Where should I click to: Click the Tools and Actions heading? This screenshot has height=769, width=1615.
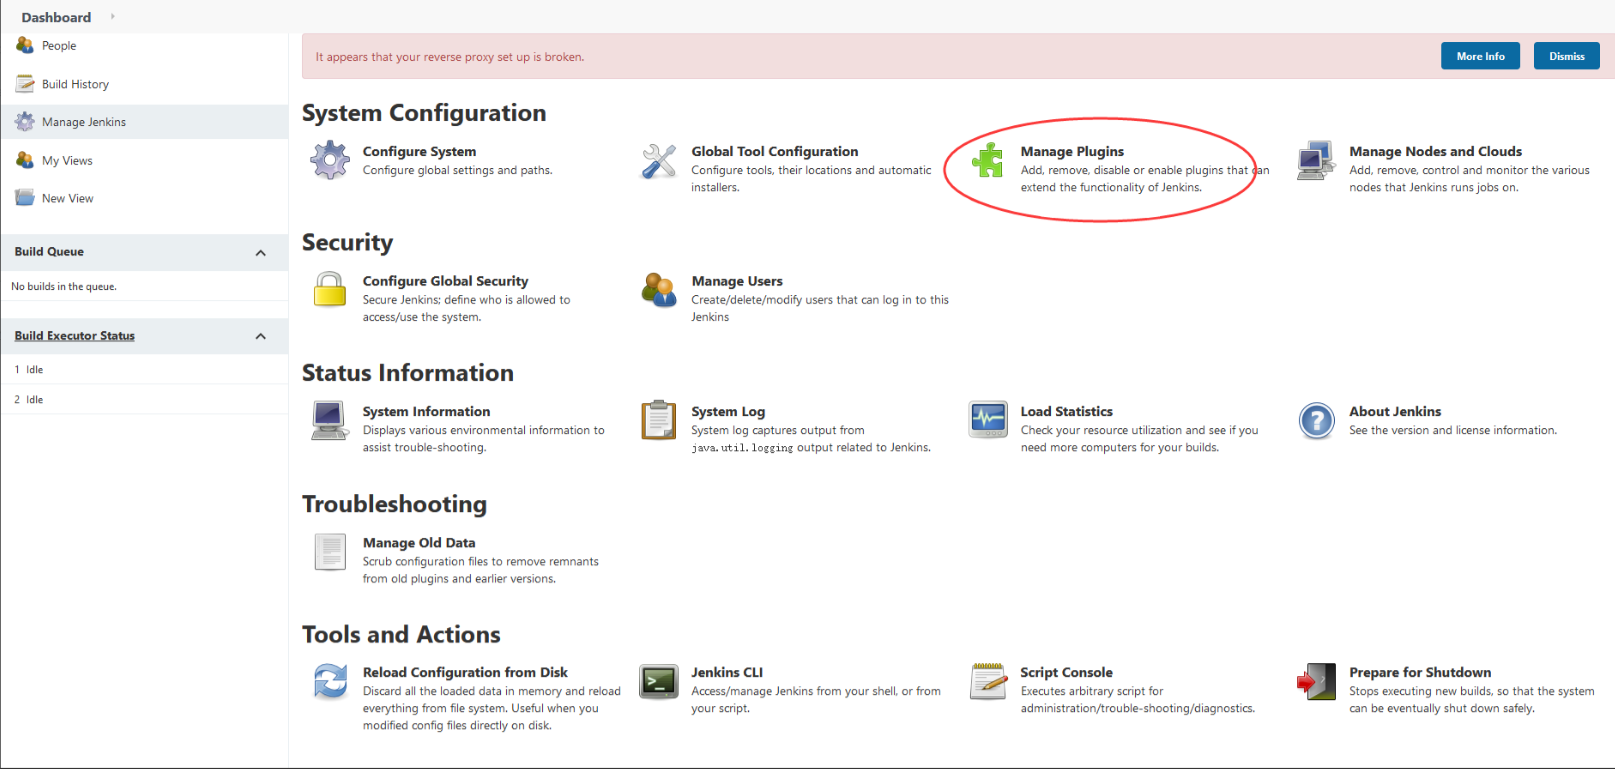401,635
